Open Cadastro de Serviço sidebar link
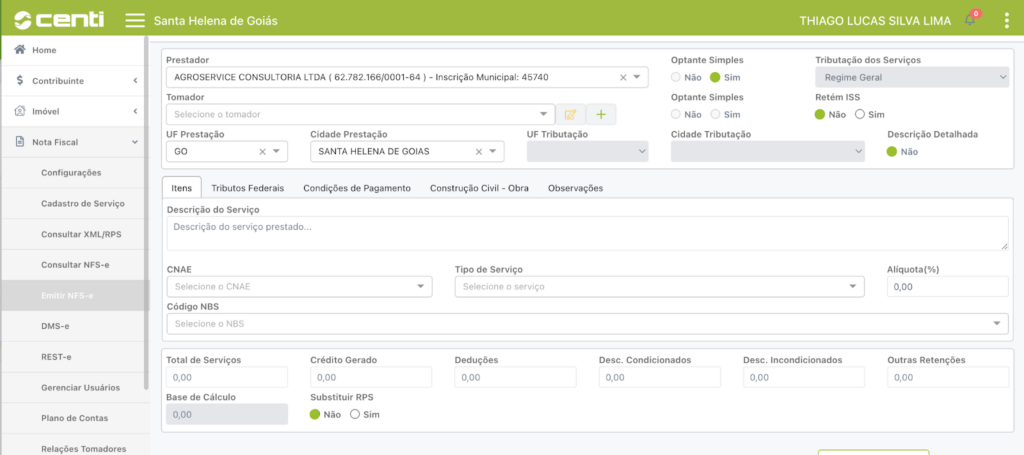The width and height of the screenshot is (1024, 455). 82,203
